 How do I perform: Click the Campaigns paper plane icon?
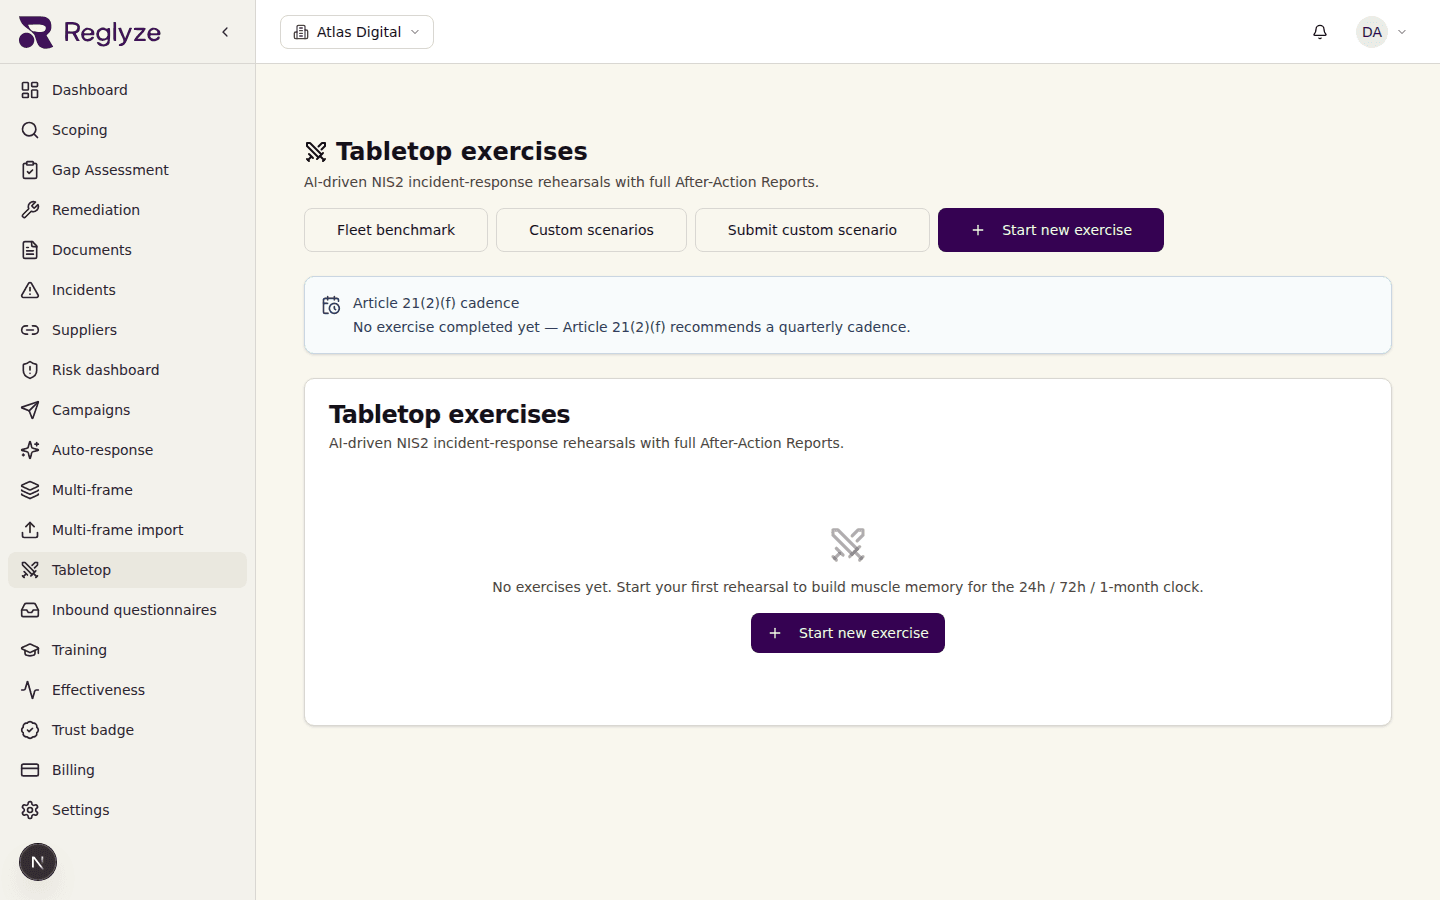pyautogui.click(x=30, y=410)
